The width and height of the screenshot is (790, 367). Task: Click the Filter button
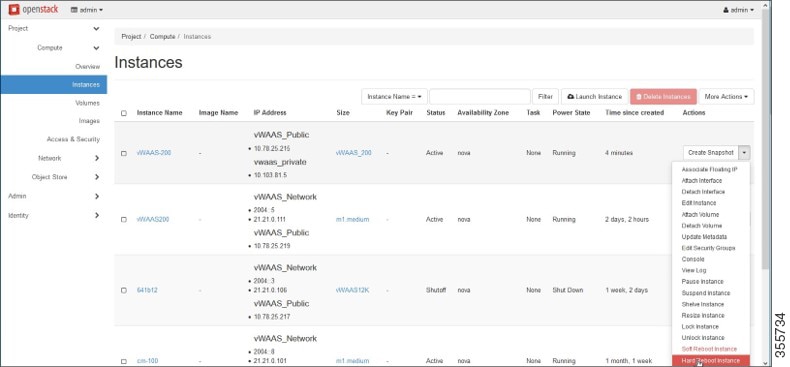point(545,96)
